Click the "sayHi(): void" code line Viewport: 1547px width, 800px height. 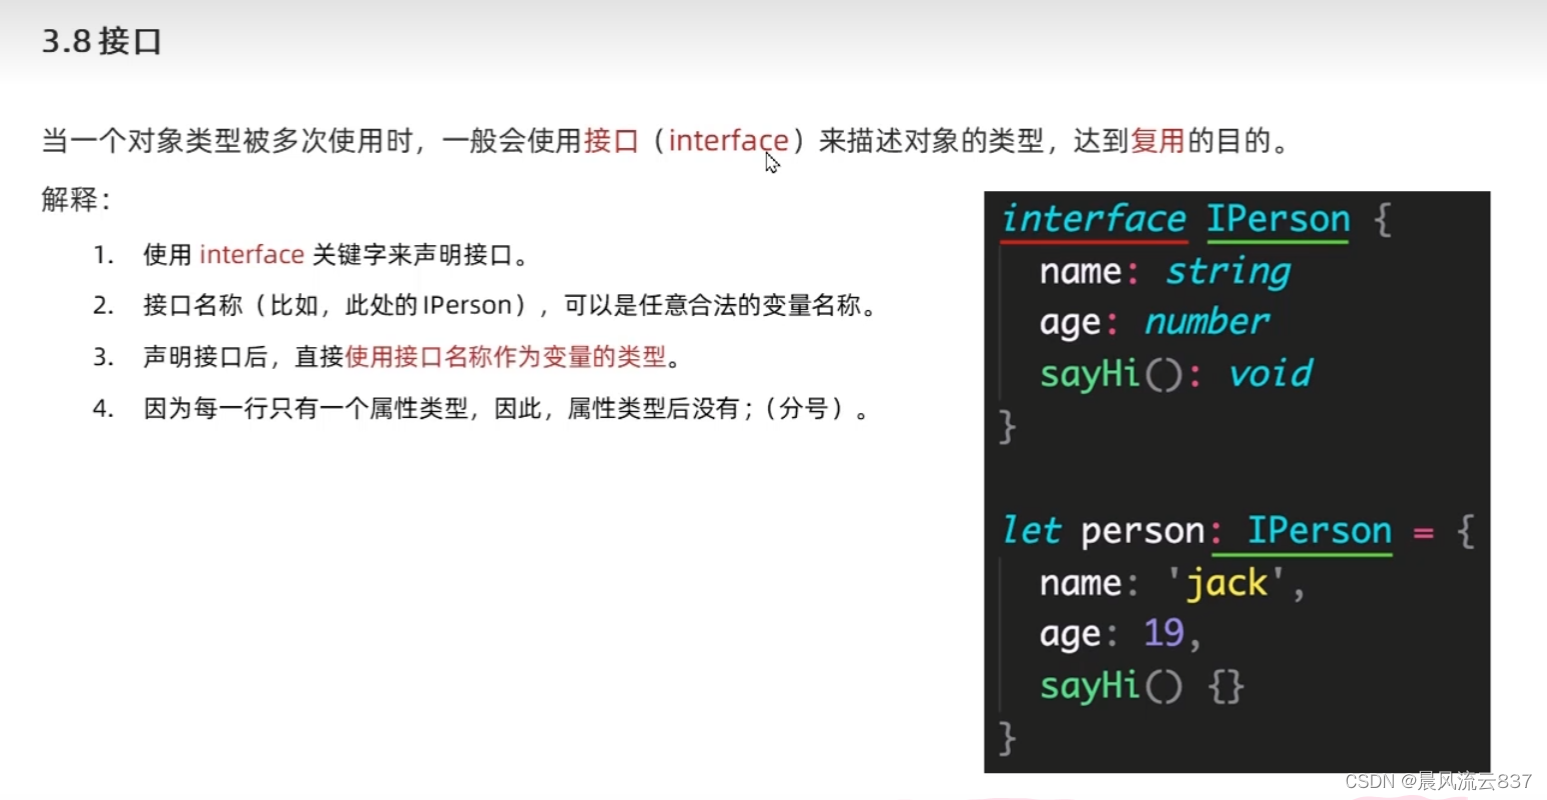[x=1176, y=375]
